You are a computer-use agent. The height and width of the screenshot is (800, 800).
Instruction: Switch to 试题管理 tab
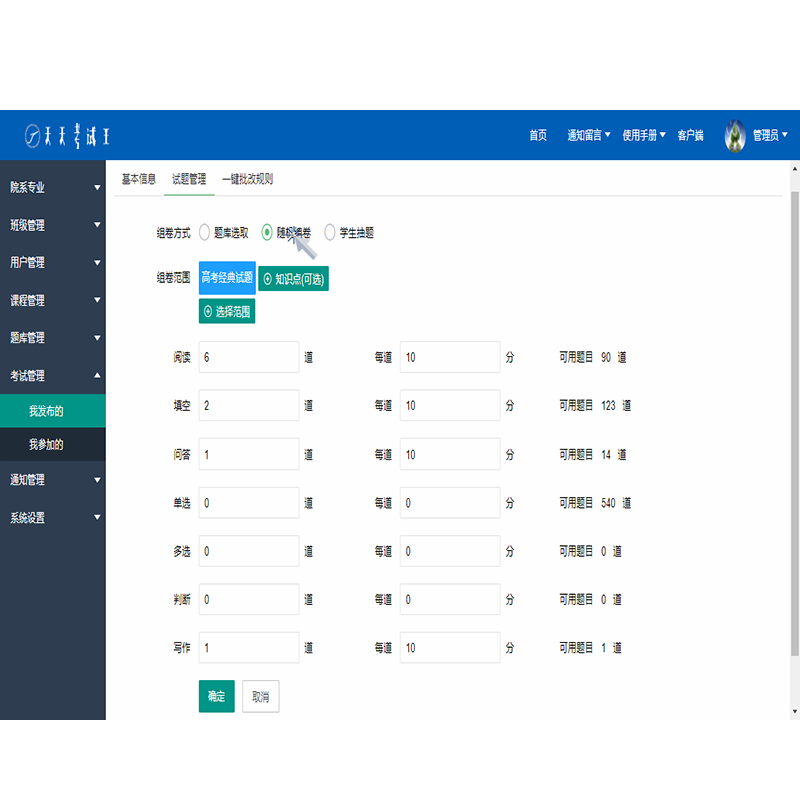point(189,179)
